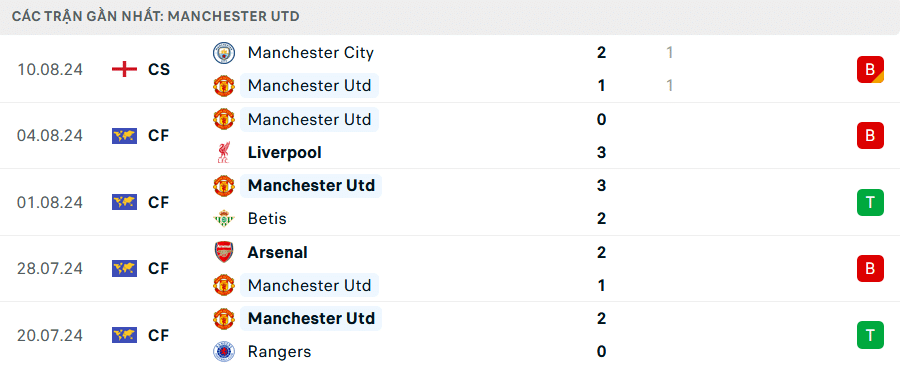
Task: Click the B badge for 10.08.24 match
Action: [870, 69]
